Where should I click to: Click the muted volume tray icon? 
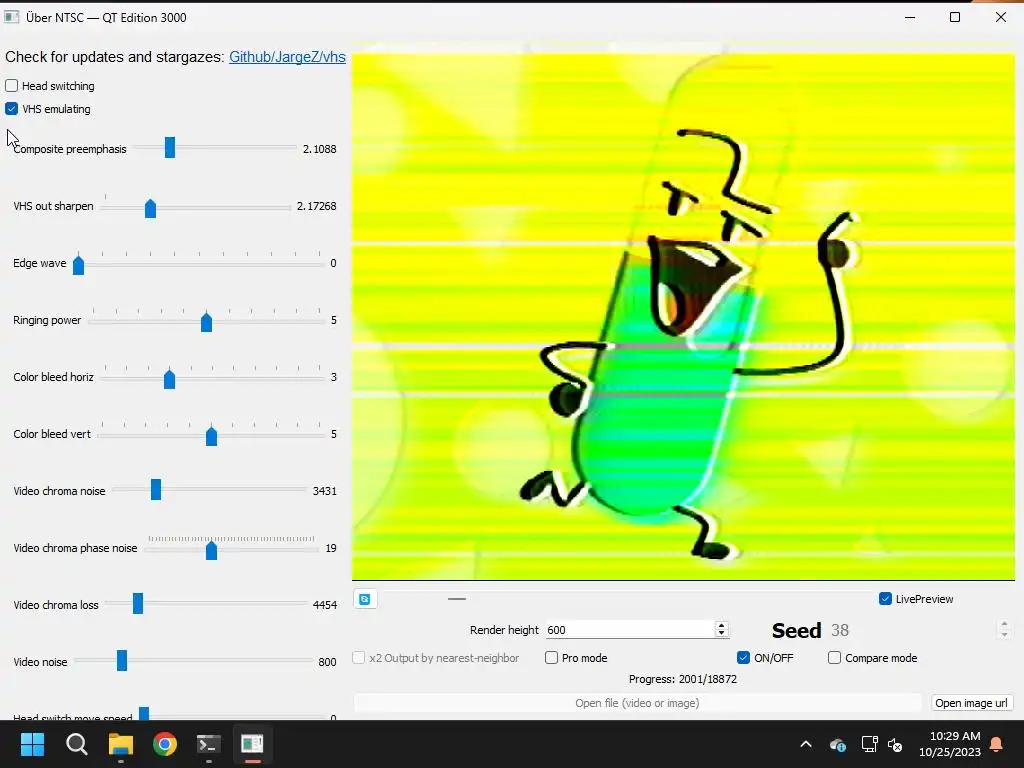(x=895, y=744)
